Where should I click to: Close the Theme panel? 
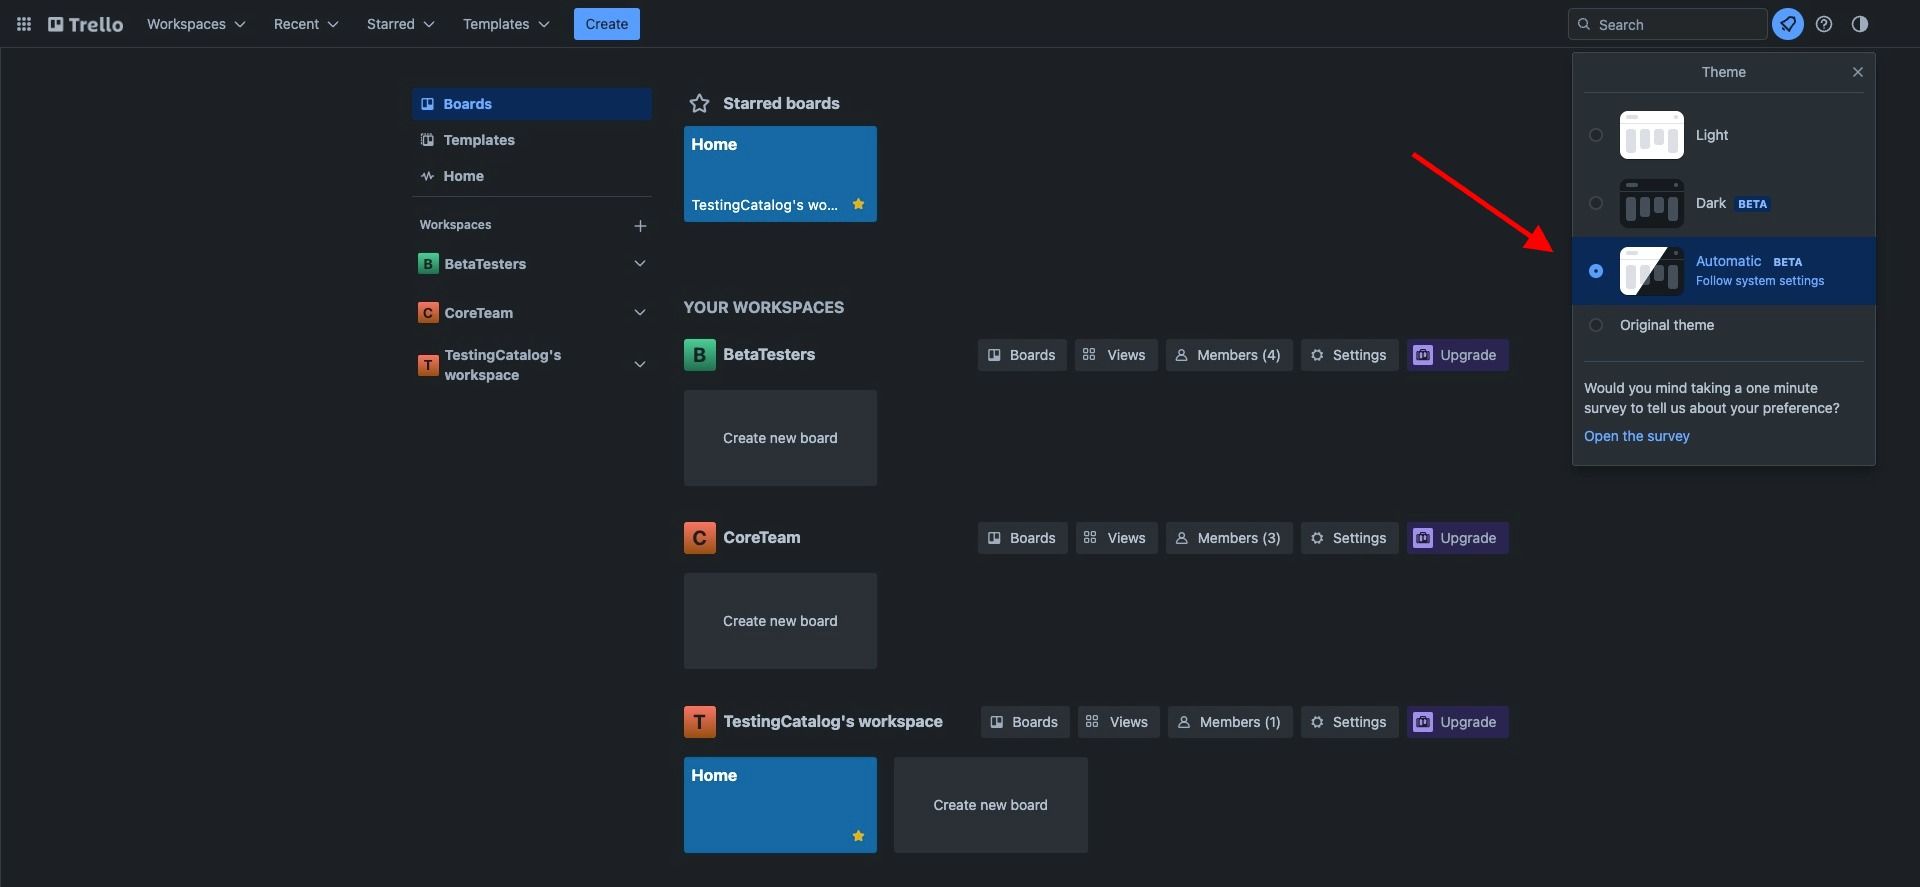(x=1858, y=72)
